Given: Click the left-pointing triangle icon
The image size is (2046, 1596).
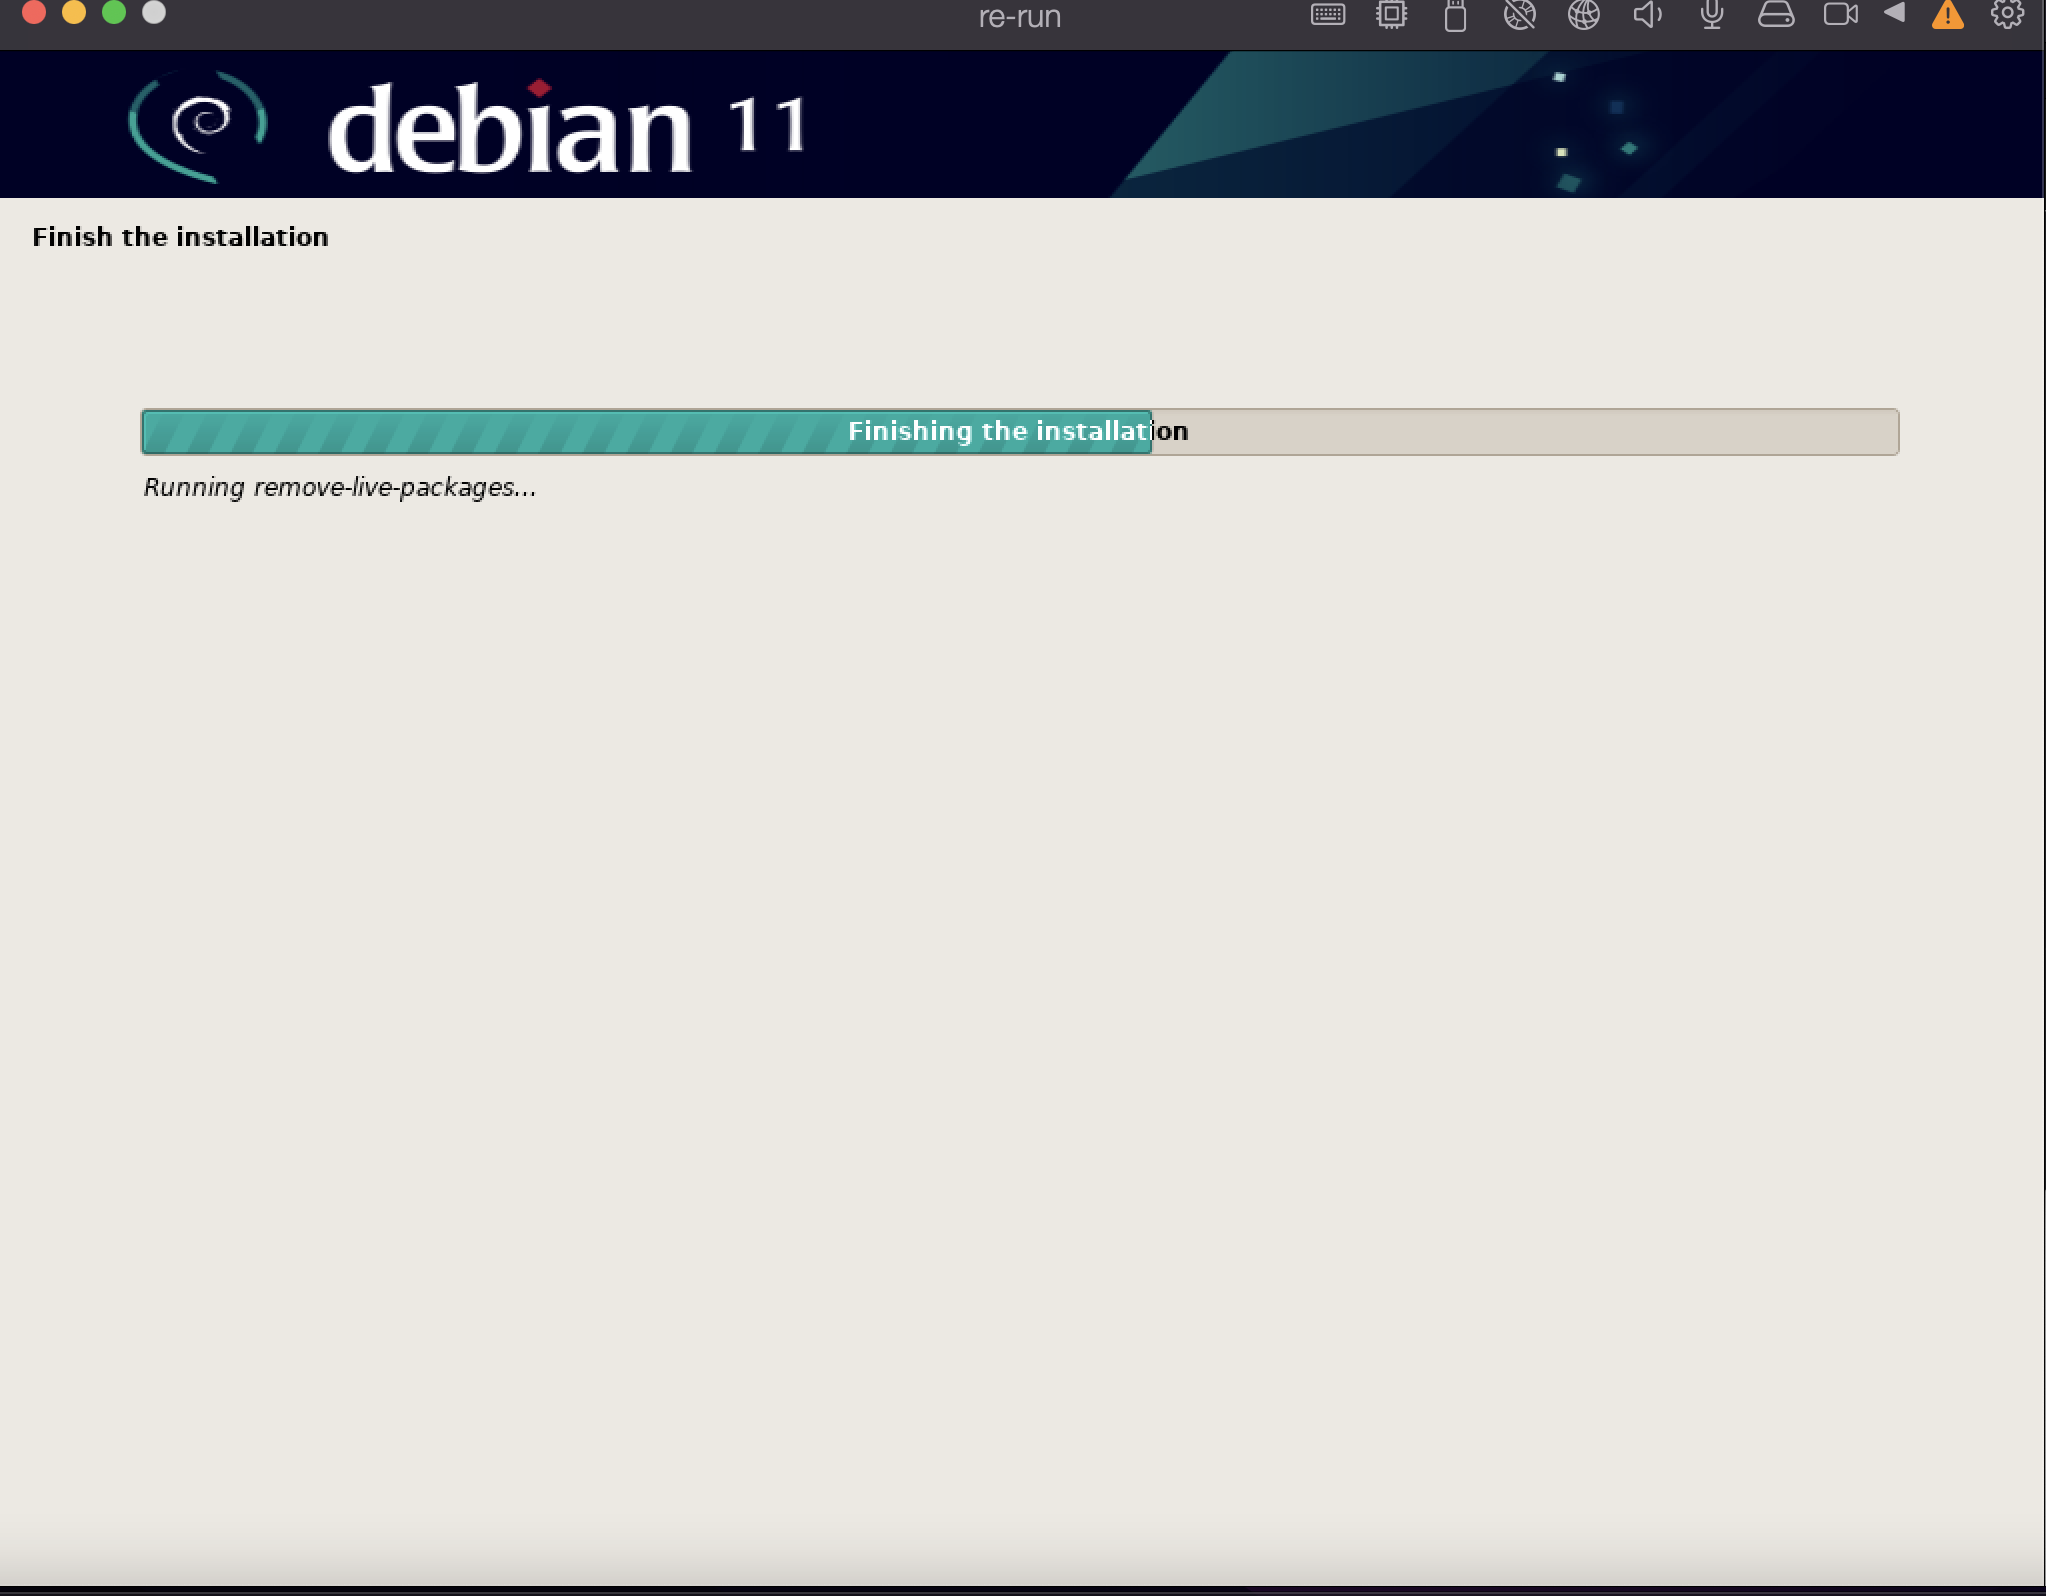Looking at the screenshot, I should coord(1893,13).
